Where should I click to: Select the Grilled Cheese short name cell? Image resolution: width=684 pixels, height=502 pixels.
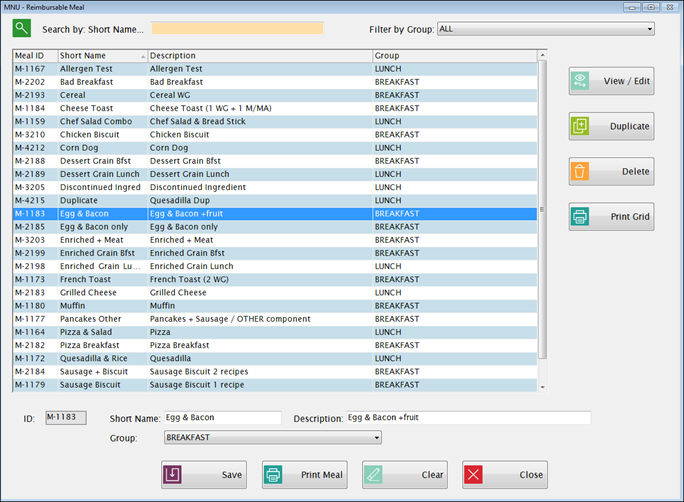click(x=103, y=293)
